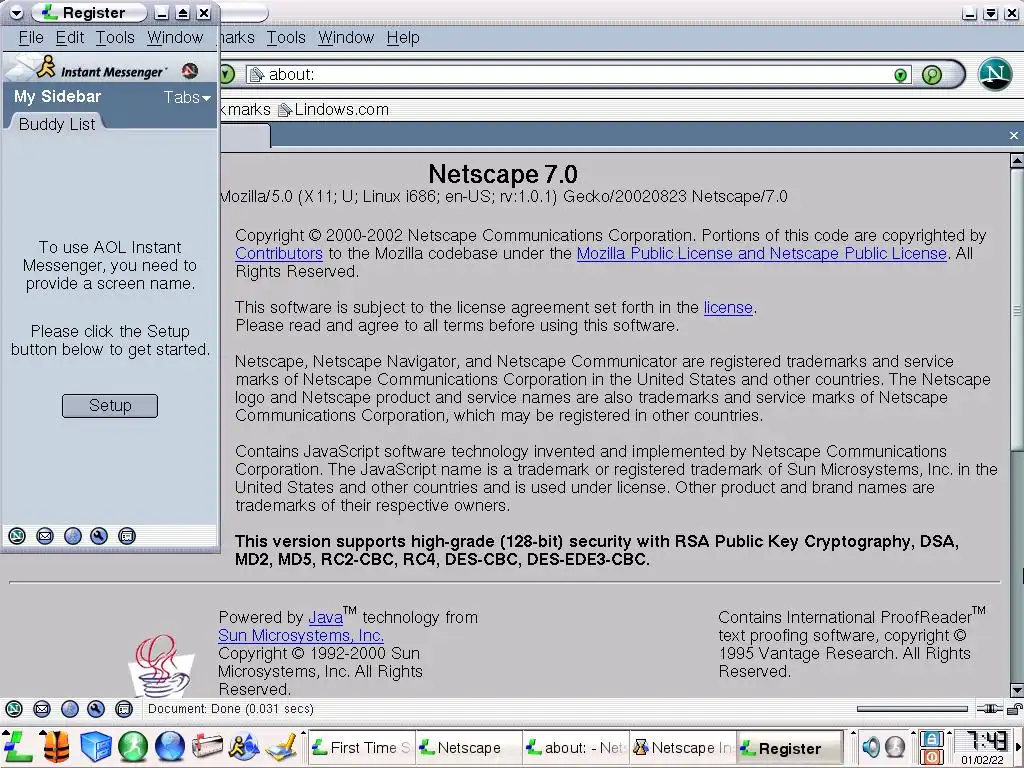Open the Sun Microsystems, Inc. link
The height and width of the screenshot is (768, 1024).
point(300,635)
